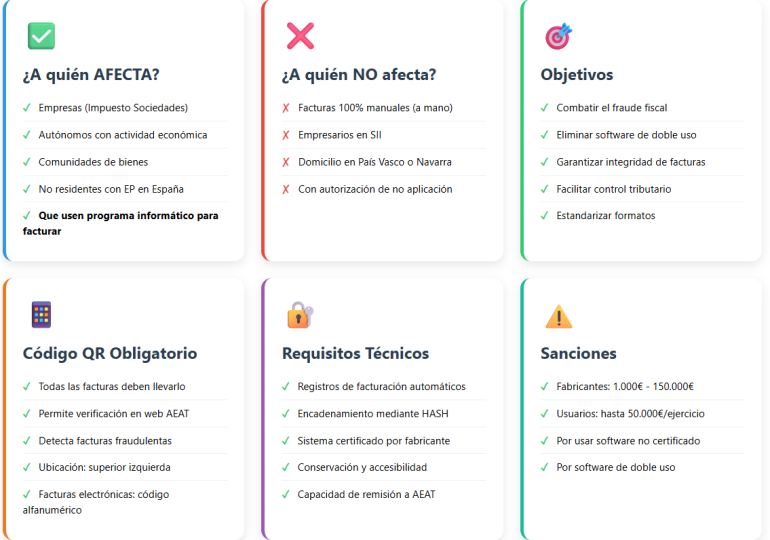Click the green checkmark icon above AFECTA
770x540 pixels.
(41, 36)
